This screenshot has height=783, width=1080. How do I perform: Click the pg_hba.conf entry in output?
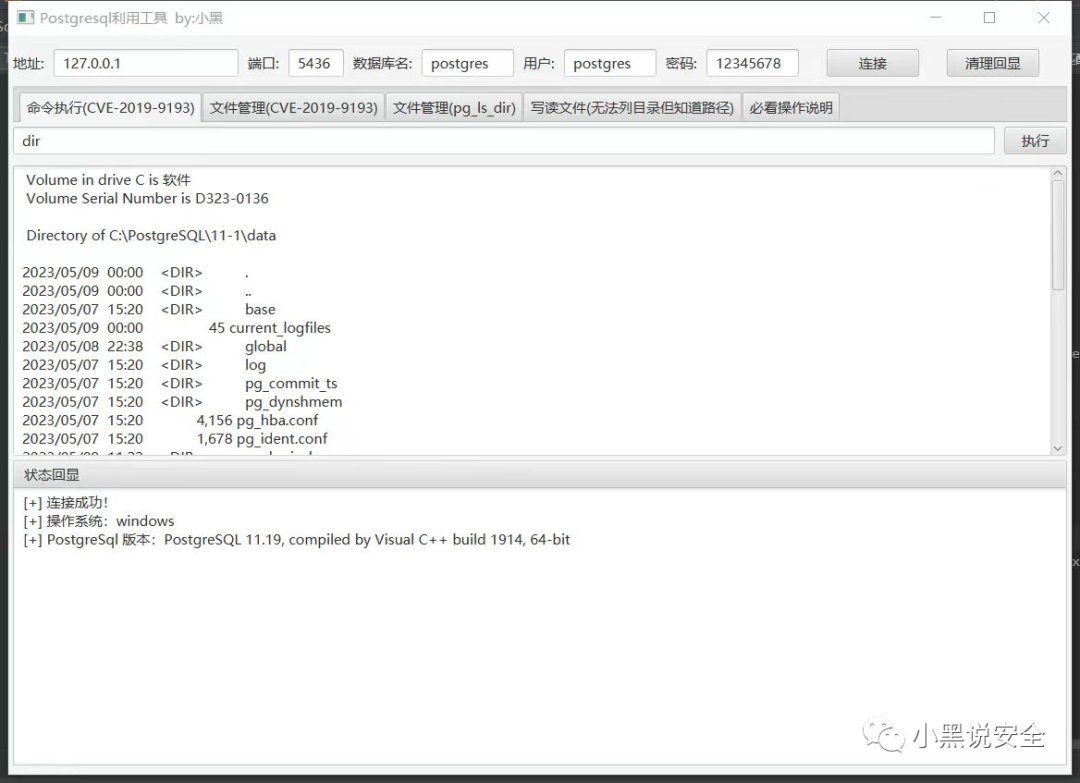[277, 420]
